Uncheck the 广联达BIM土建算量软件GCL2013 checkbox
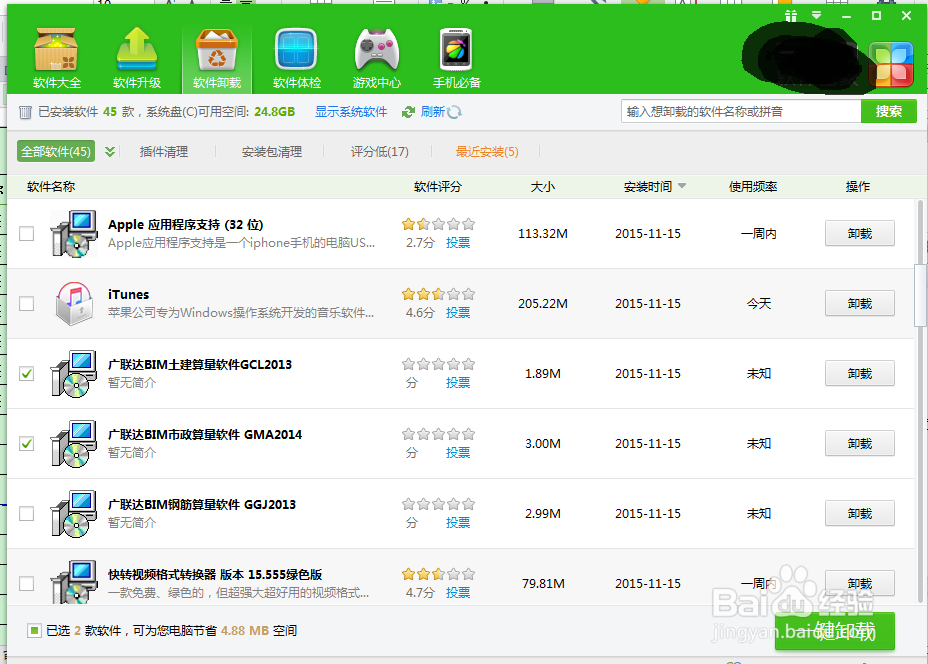 coord(27,373)
